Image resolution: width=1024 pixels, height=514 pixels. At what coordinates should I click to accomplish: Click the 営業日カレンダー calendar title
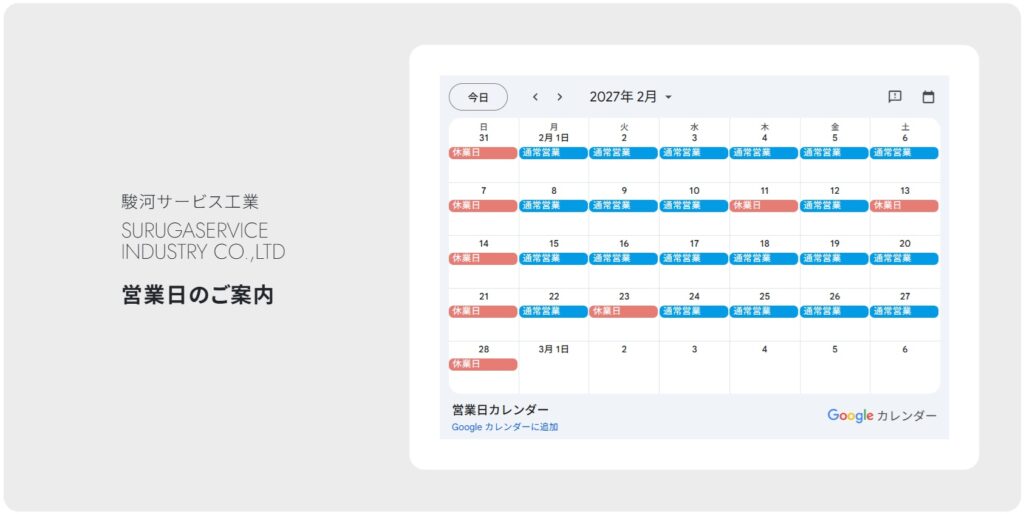point(500,410)
